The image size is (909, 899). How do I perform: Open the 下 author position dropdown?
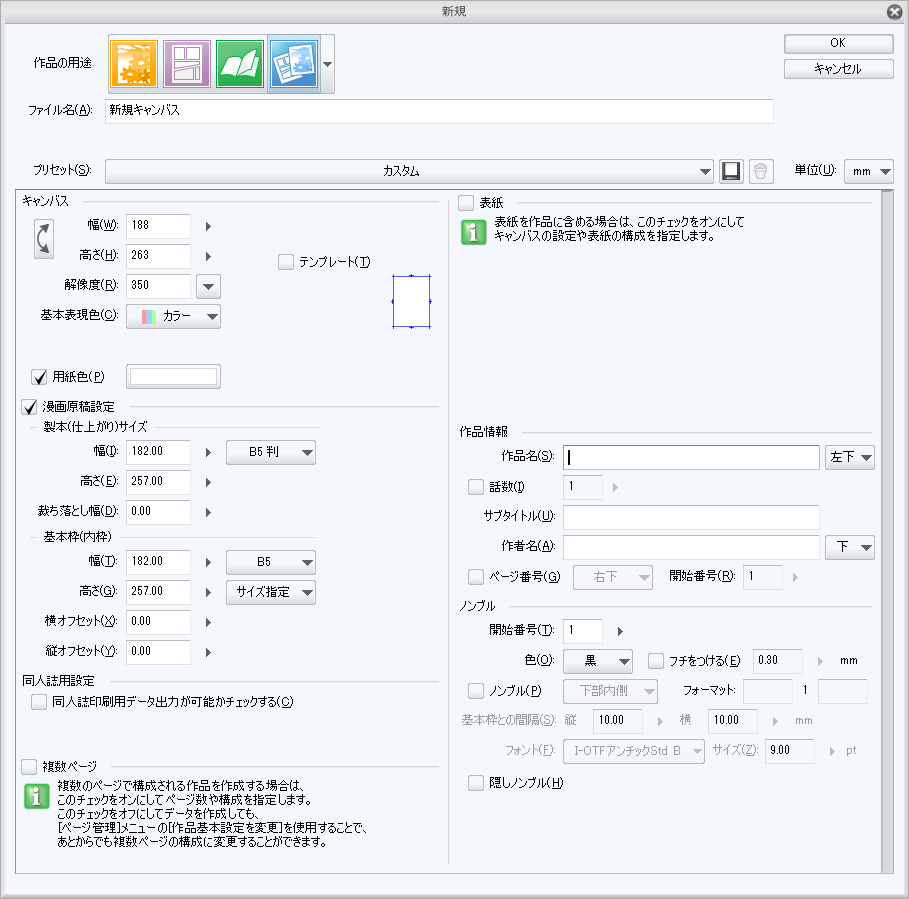click(x=850, y=547)
